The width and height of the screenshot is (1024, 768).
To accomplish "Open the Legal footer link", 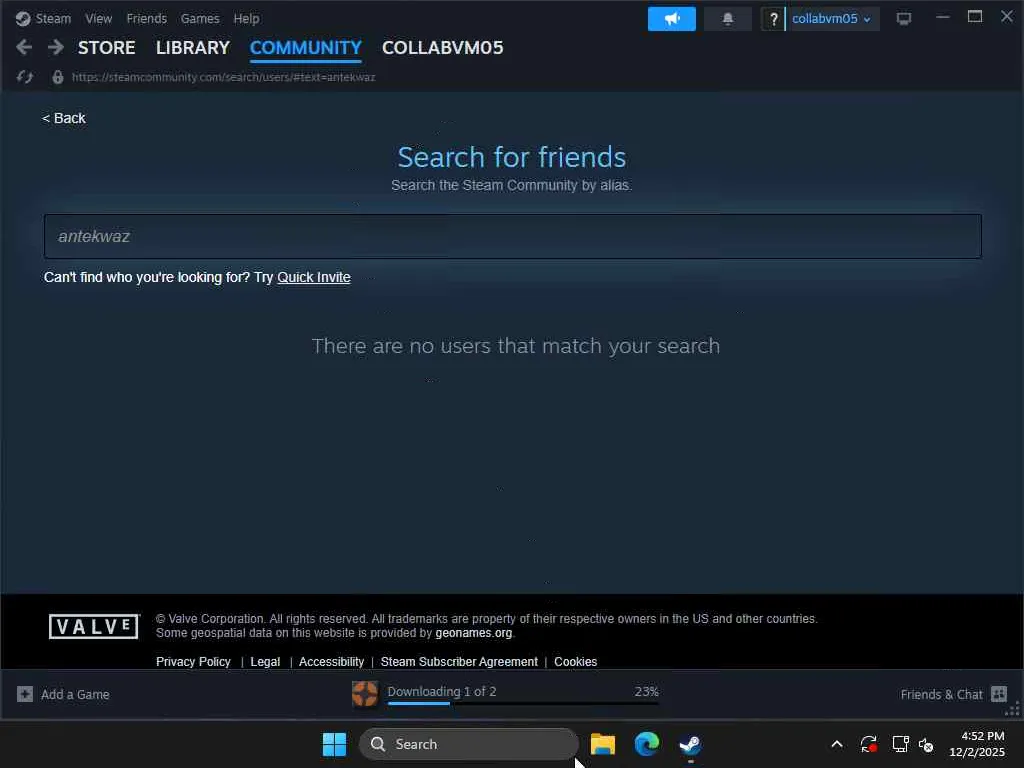I will click(265, 662).
